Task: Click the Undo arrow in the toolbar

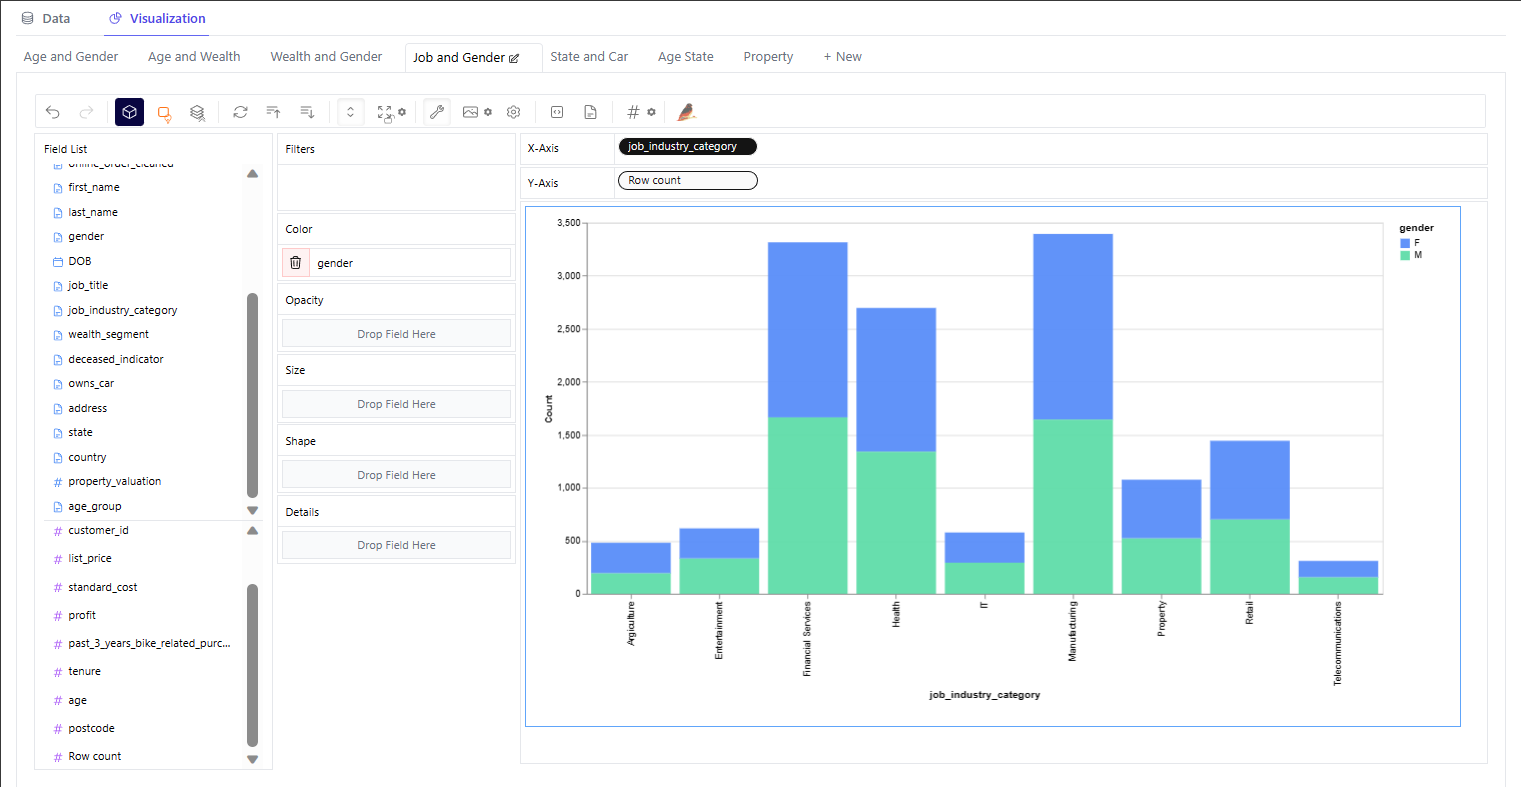Action: click(52, 112)
